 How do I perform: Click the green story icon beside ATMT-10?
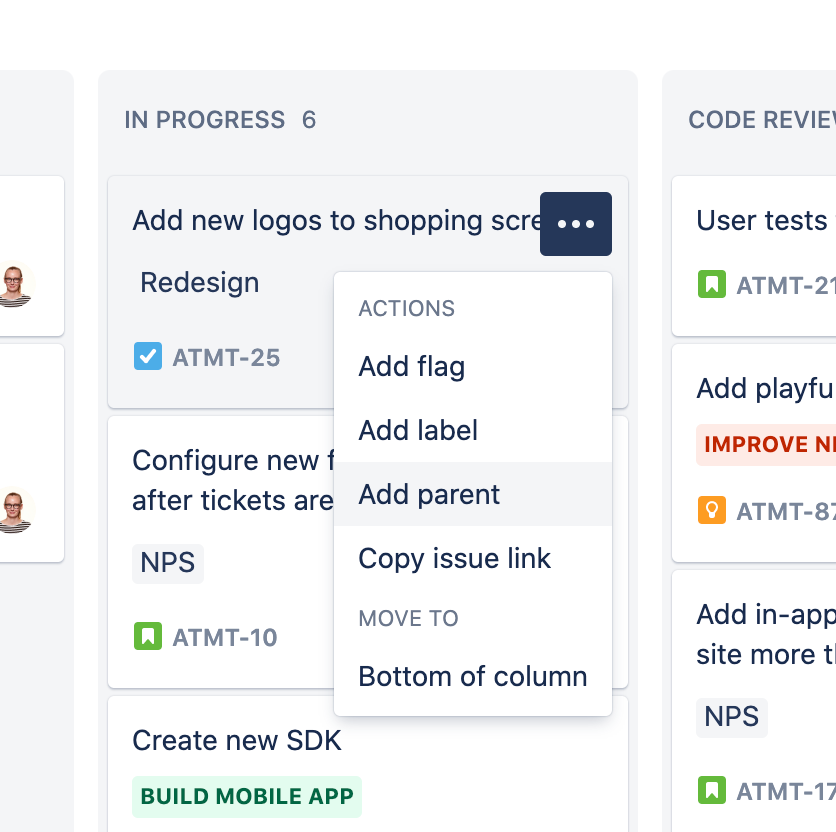tap(148, 636)
